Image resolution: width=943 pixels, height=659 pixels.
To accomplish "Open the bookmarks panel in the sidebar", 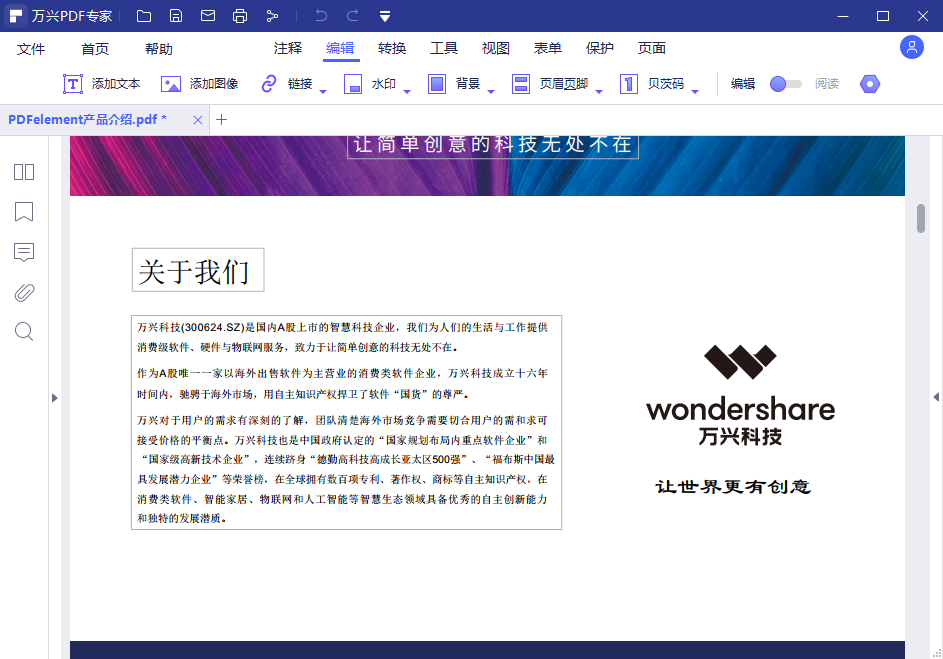I will coord(23,212).
